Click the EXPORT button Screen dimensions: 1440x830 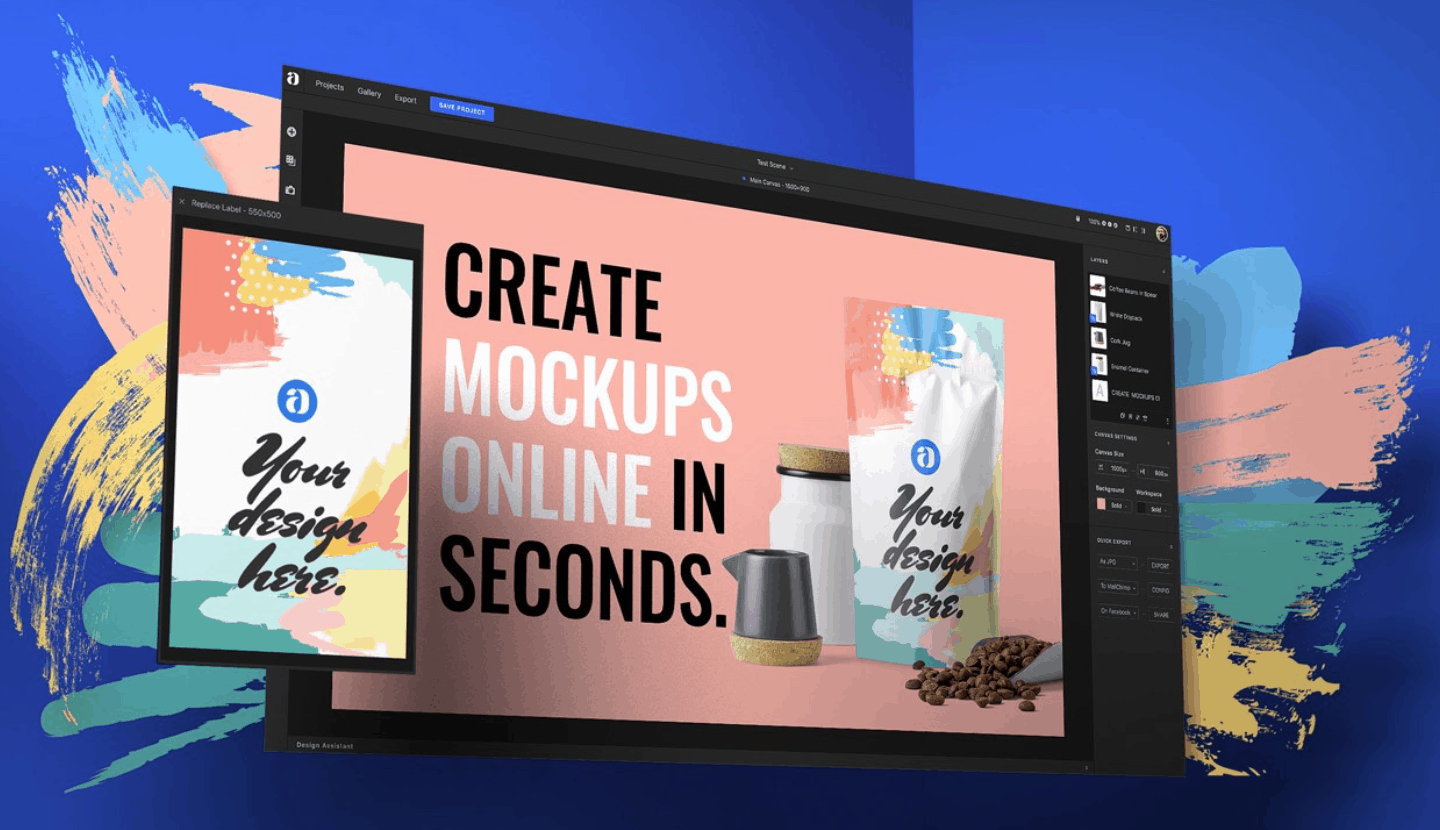[1160, 566]
